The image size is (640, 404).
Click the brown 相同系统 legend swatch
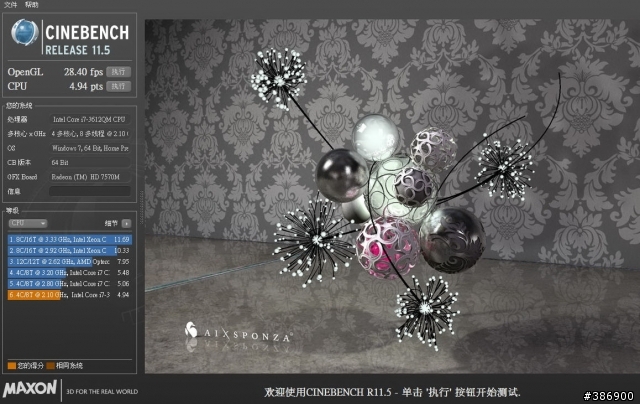pos(50,366)
